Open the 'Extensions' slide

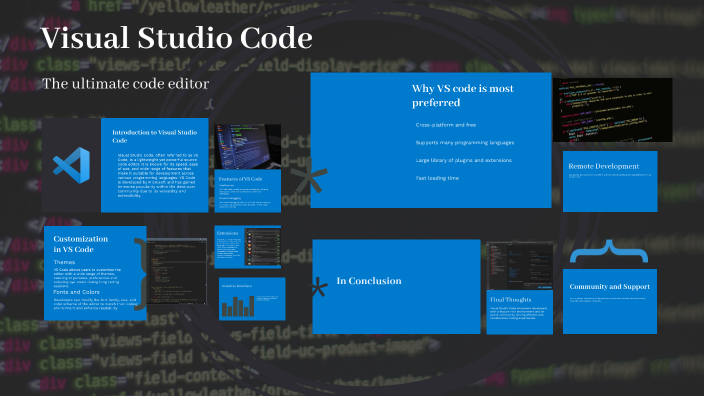coord(248,247)
